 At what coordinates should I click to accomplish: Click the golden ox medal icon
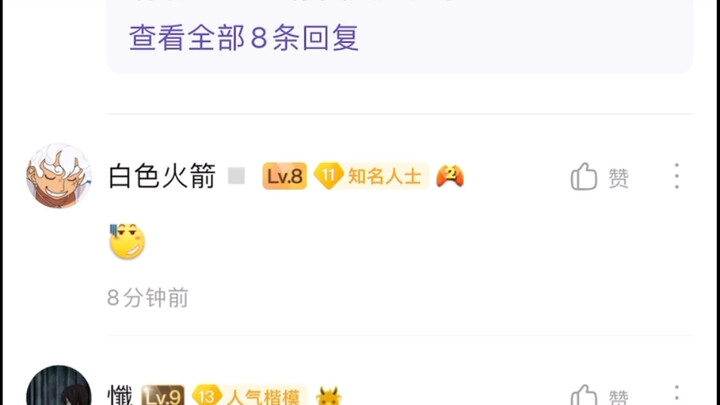pyautogui.click(x=329, y=395)
